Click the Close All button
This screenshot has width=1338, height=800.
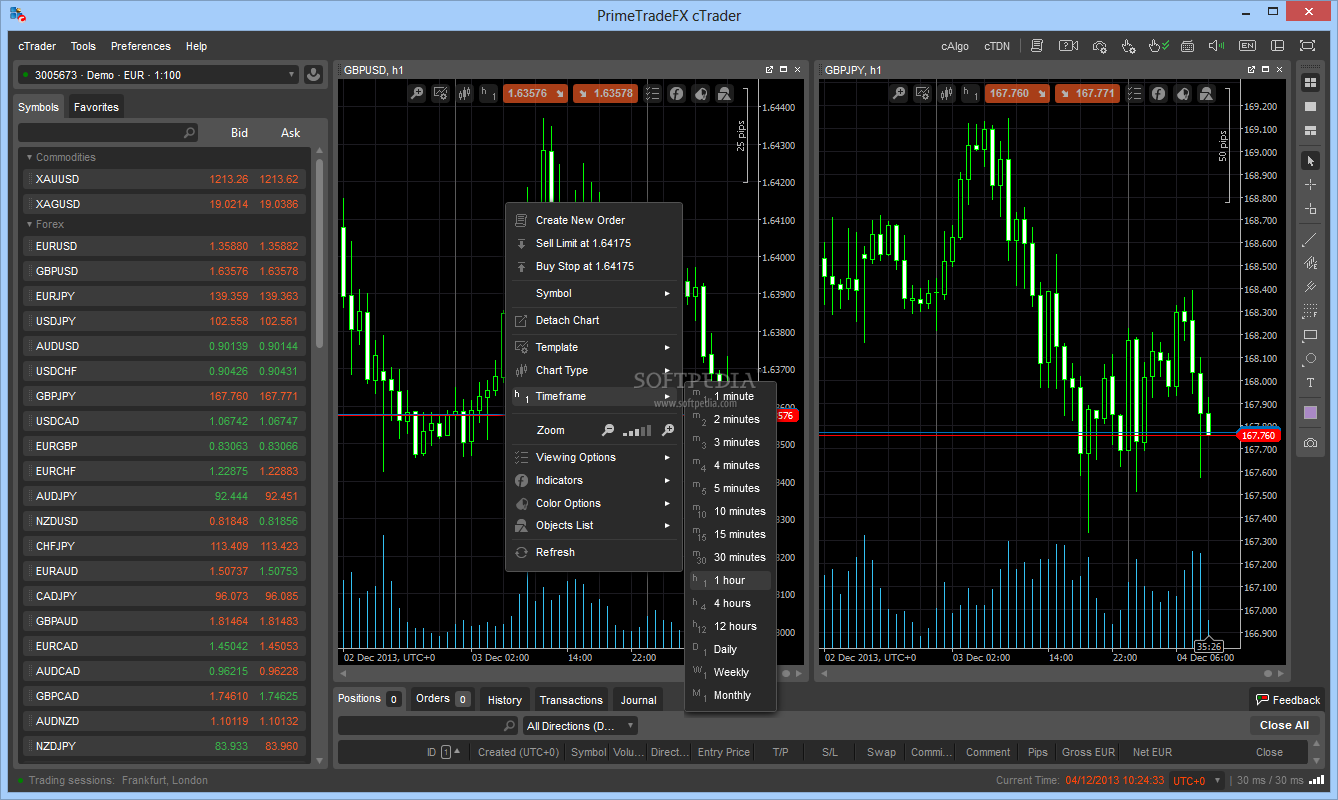(1284, 725)
